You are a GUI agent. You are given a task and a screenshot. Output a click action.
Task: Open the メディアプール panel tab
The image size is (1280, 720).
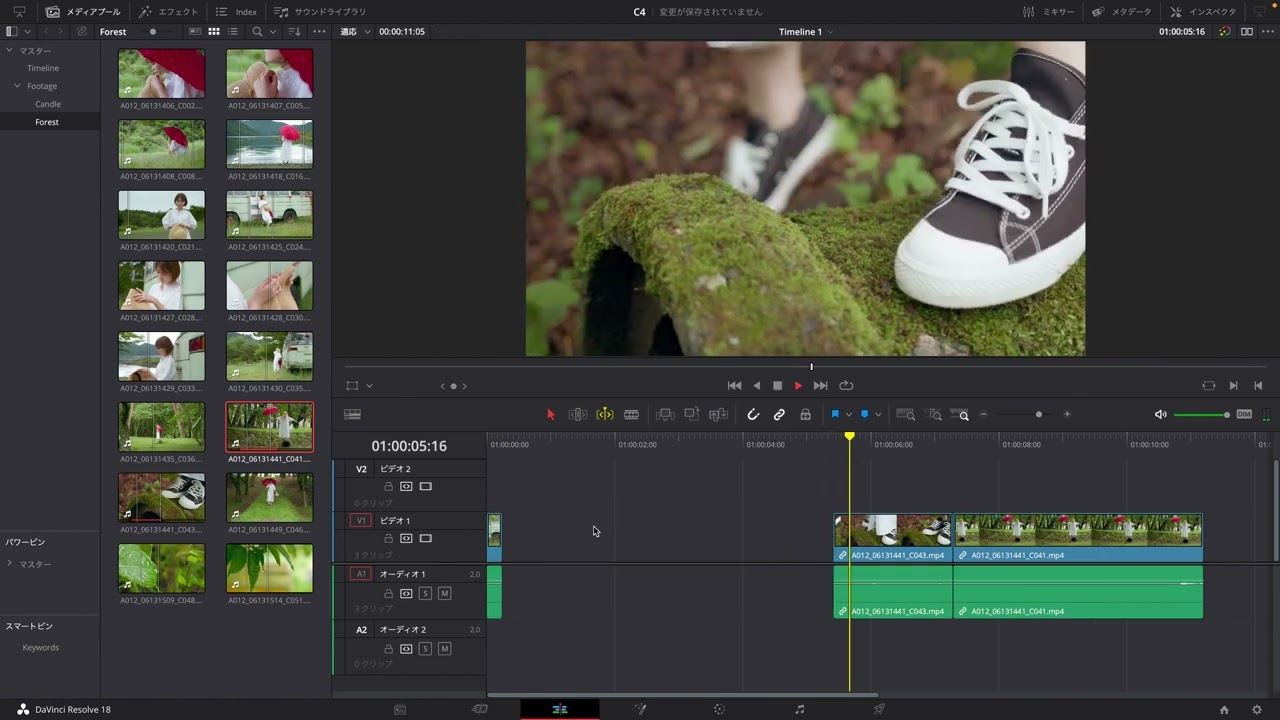(x=83, y=12)
